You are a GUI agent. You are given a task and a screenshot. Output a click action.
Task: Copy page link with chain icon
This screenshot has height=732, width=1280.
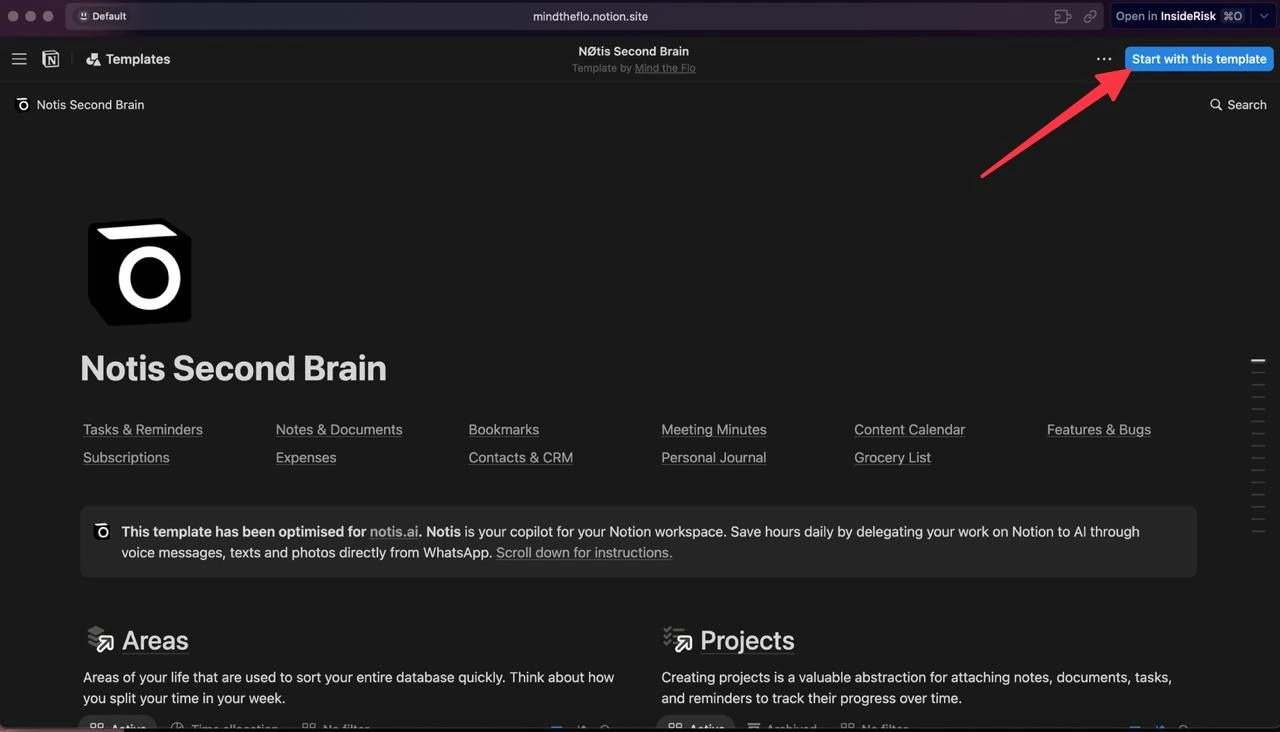[x=1090, y=16]
